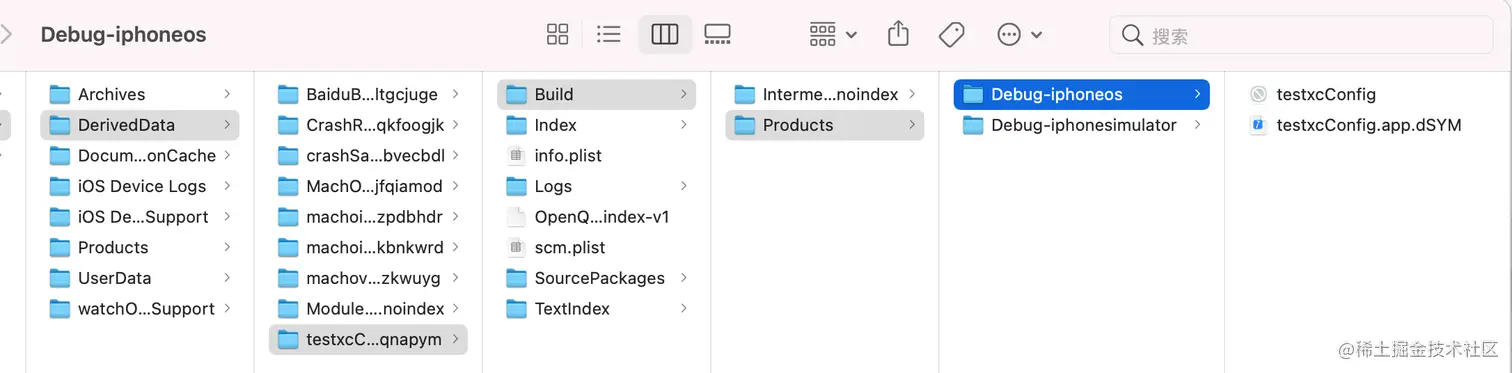Viewport: 1512px width, 373px height.
Task: Expand the Intermediates noindex folder chevron
Action: pyautogui.click(x=912, y=94)
